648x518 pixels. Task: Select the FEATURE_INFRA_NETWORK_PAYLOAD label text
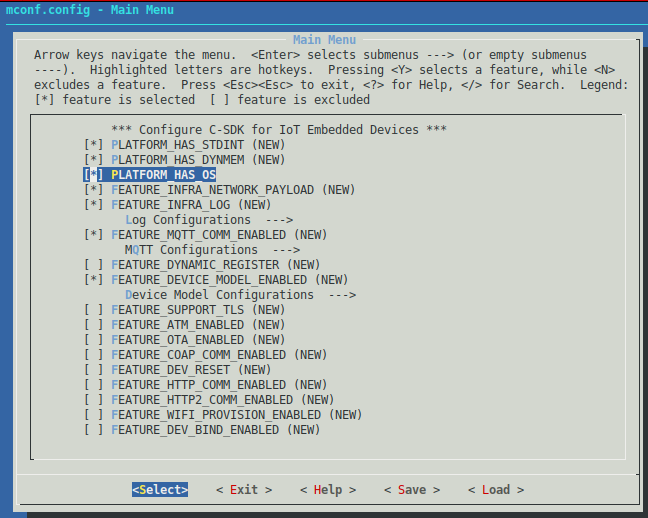click(212, 190)
